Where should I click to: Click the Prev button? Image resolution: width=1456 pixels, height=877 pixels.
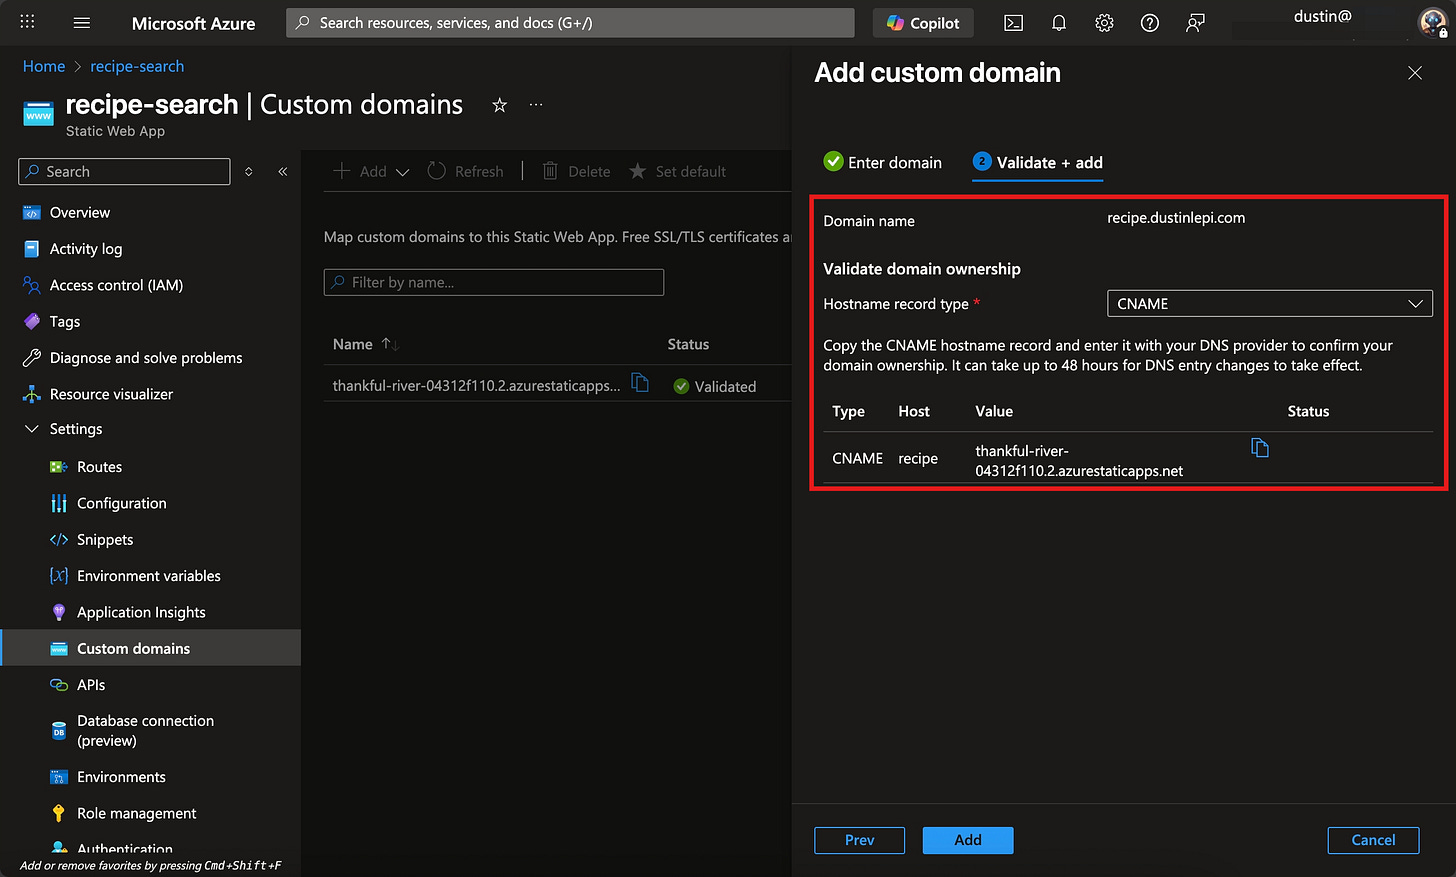pyautogui.click(x=859, y=840)
